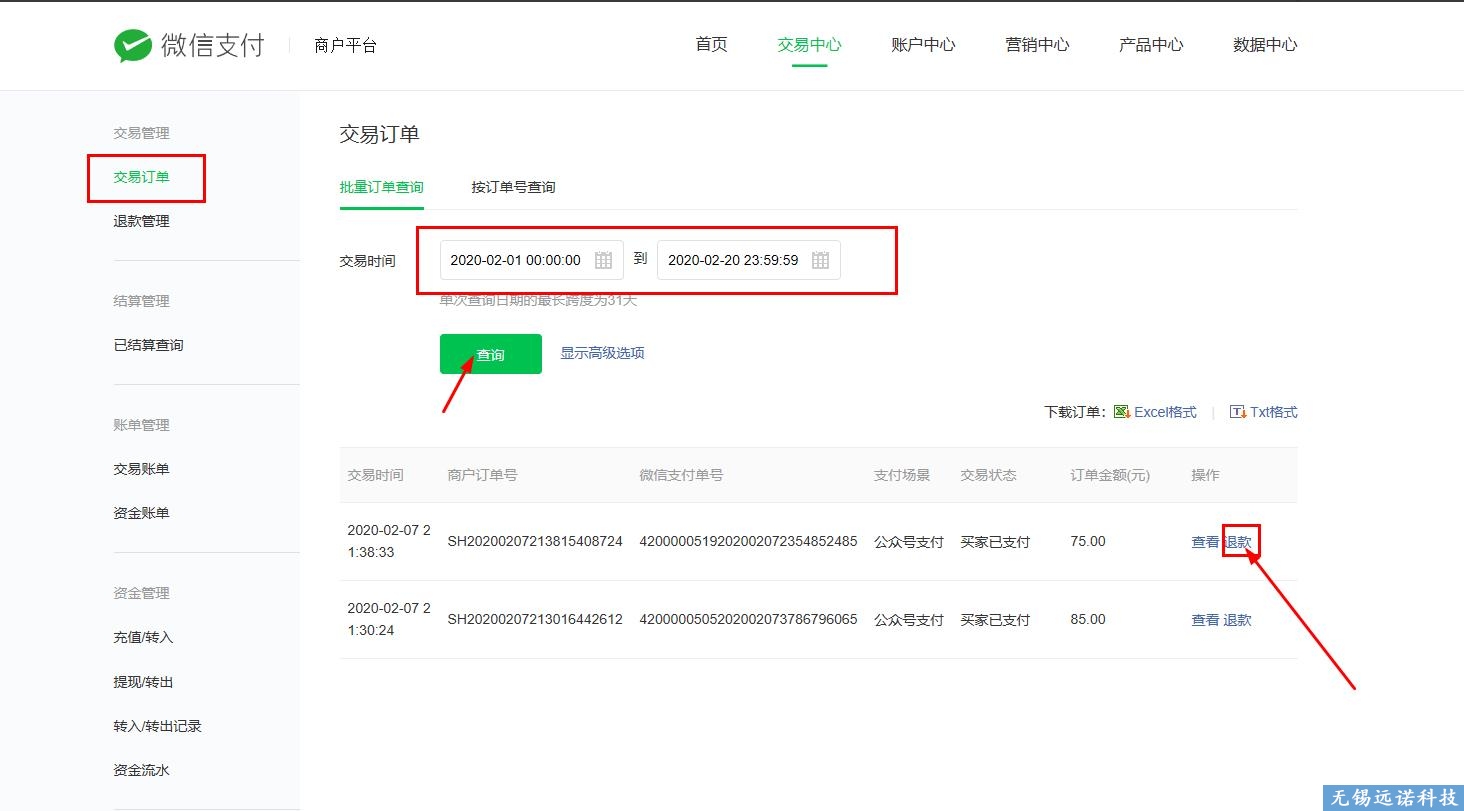Open 交易账单 in the sidebar
Screen dimensions: 1464x811
(142, 469)
